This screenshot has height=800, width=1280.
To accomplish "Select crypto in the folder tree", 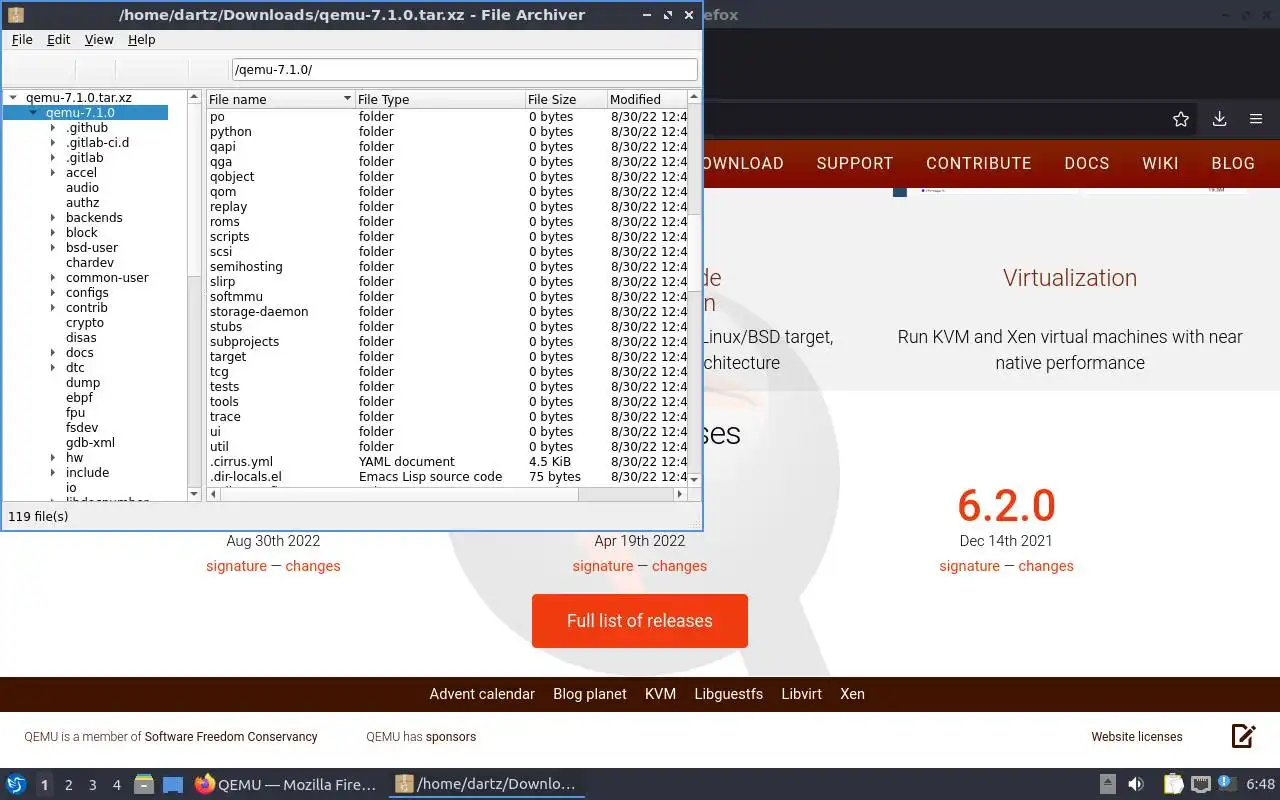I will click(85, 323).
